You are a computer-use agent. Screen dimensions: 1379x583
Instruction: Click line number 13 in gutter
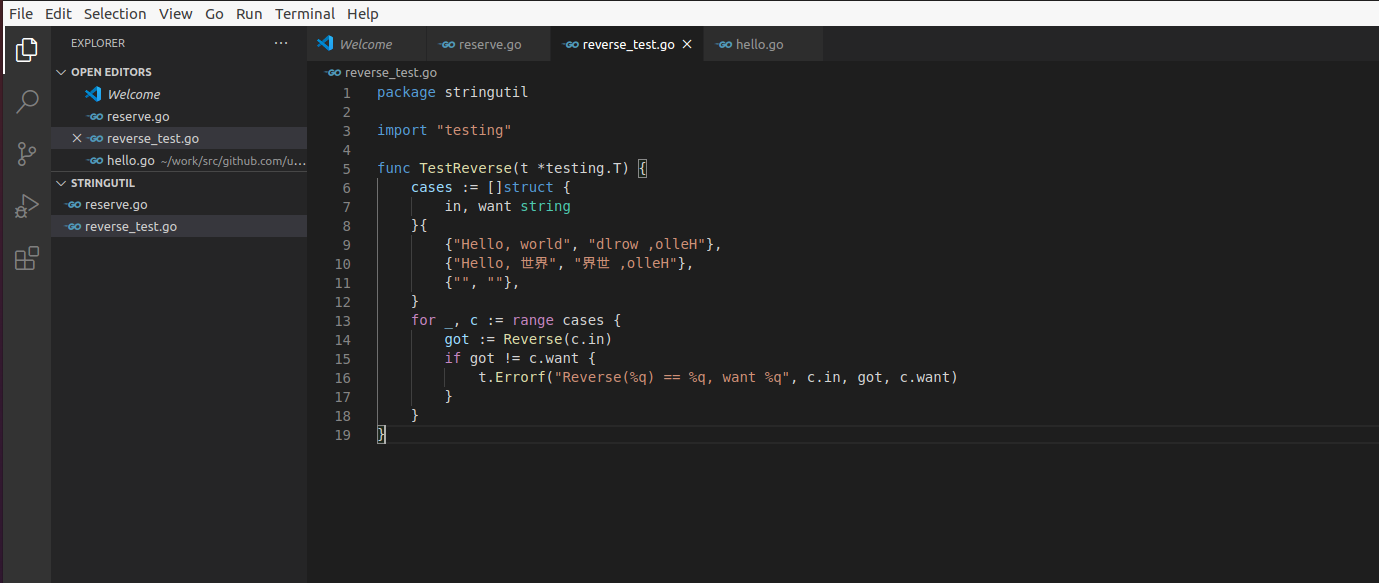point(342,321)
